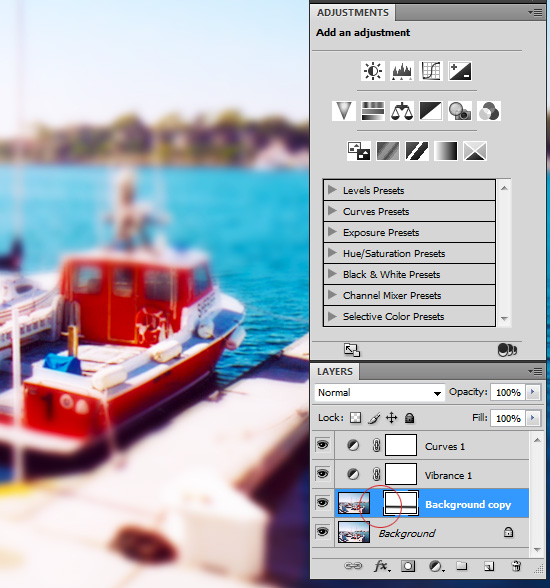The width and height of the screenshot is (550, 588).
Task: Add a Black & White adjustment
Action: click(431, 111)
